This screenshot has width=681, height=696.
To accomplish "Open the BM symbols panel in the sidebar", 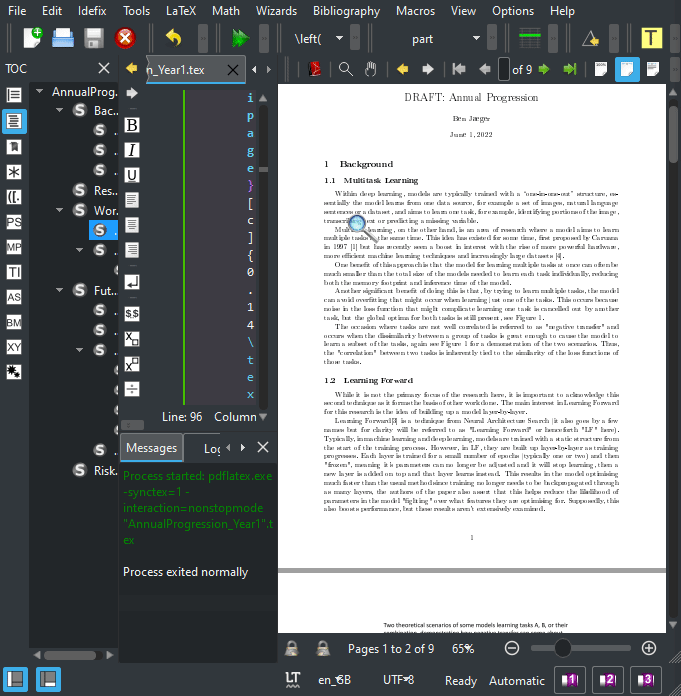I will point(14,322).
